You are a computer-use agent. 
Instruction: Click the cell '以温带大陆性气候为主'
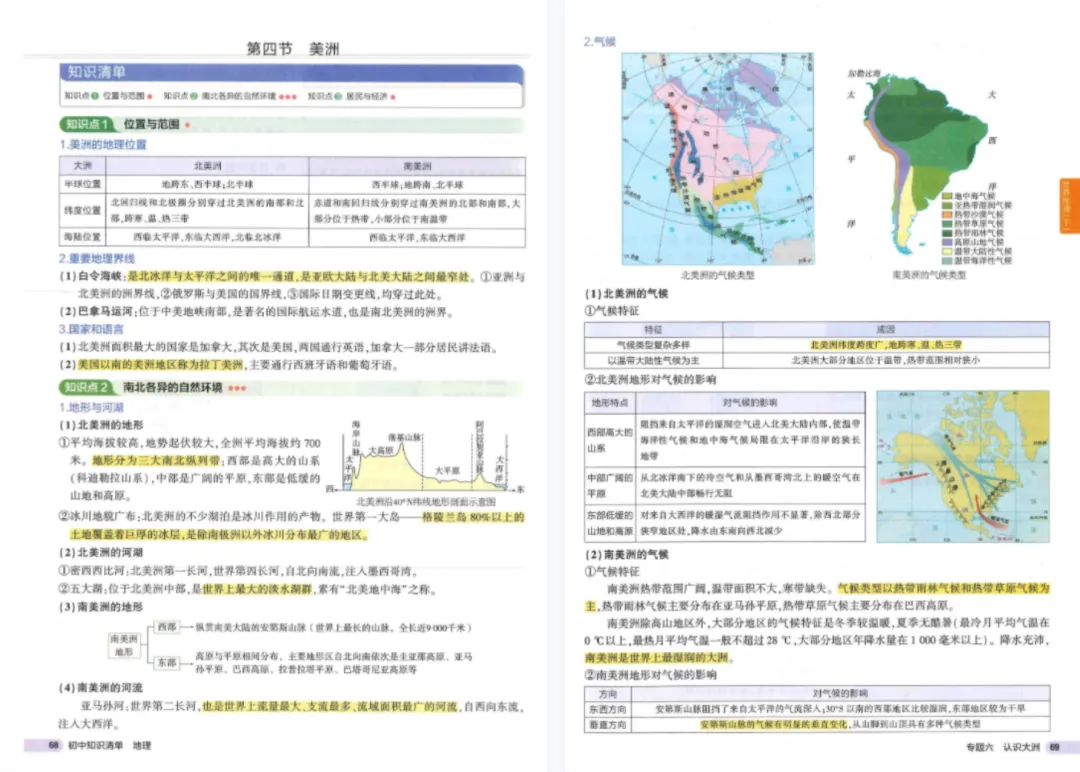(654, 360)
